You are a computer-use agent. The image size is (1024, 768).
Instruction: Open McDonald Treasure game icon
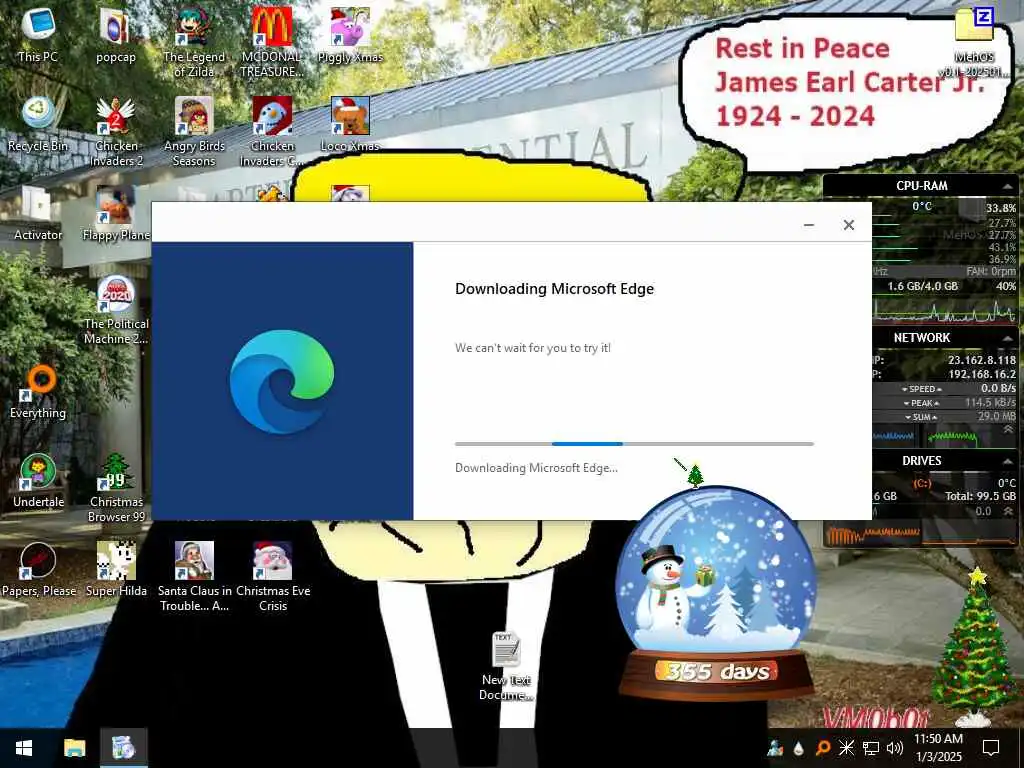(x=272, y=42)
